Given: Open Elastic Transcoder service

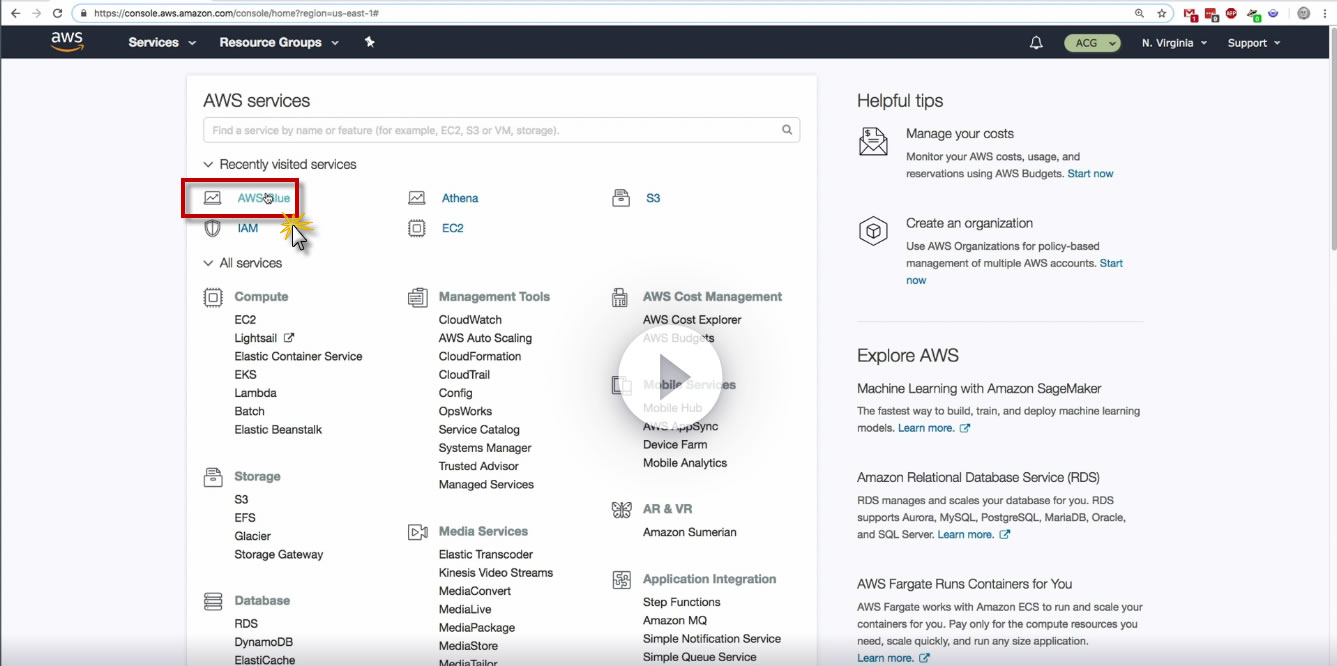Looking at the screenshot, I should 486,554.
